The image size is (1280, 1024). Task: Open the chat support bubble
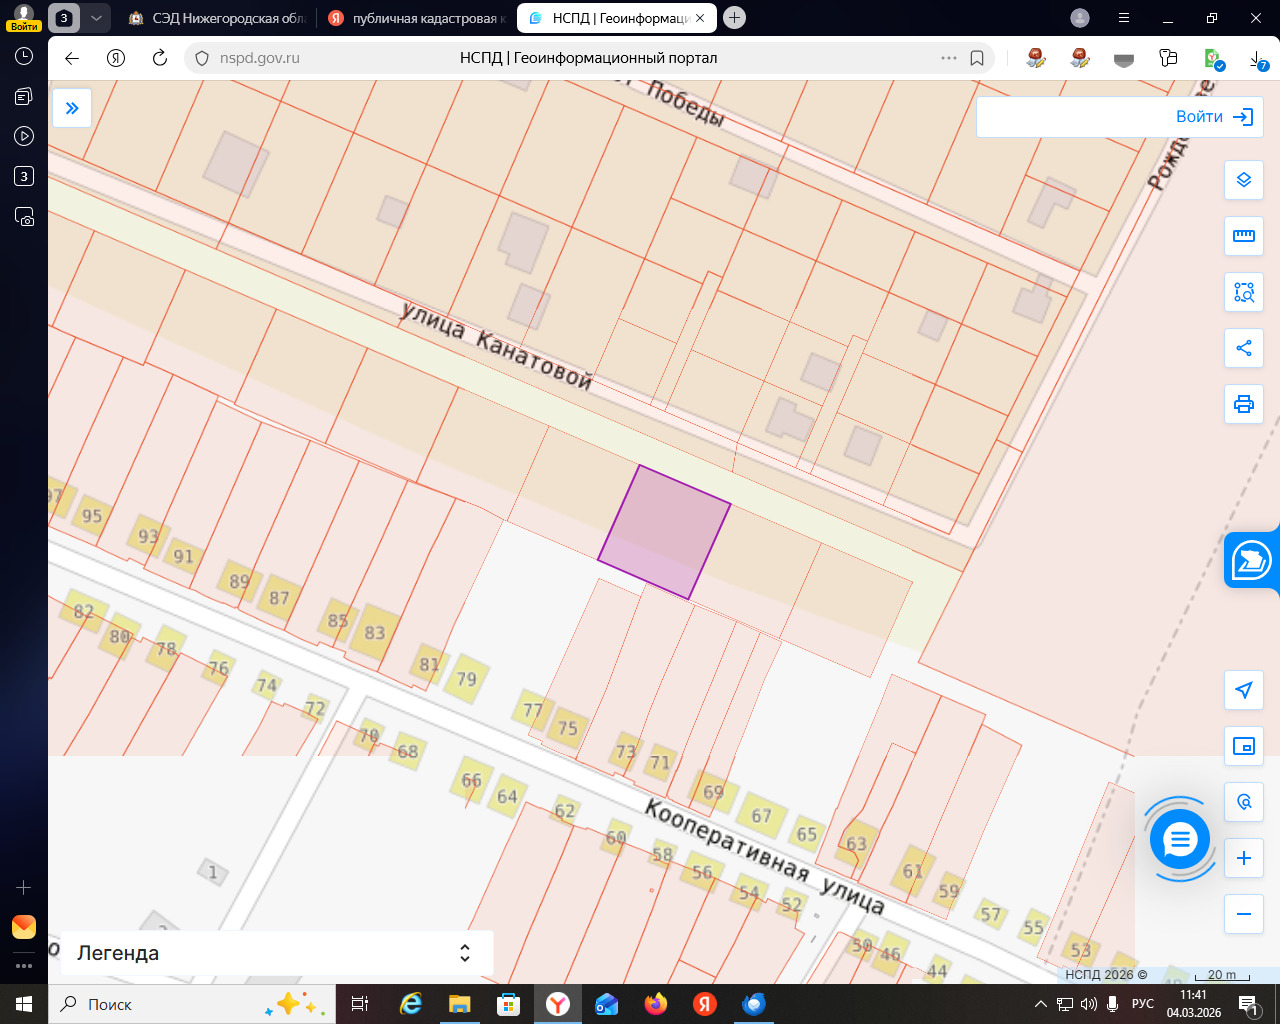[x=1180, y=839]
